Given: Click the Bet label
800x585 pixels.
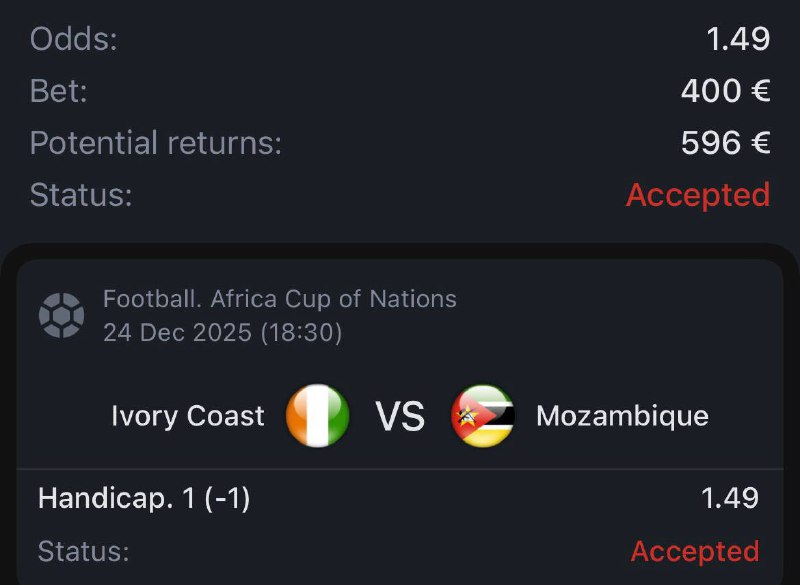Looking at the screenshot, I should pyautogui.click(x=59, y=91).
